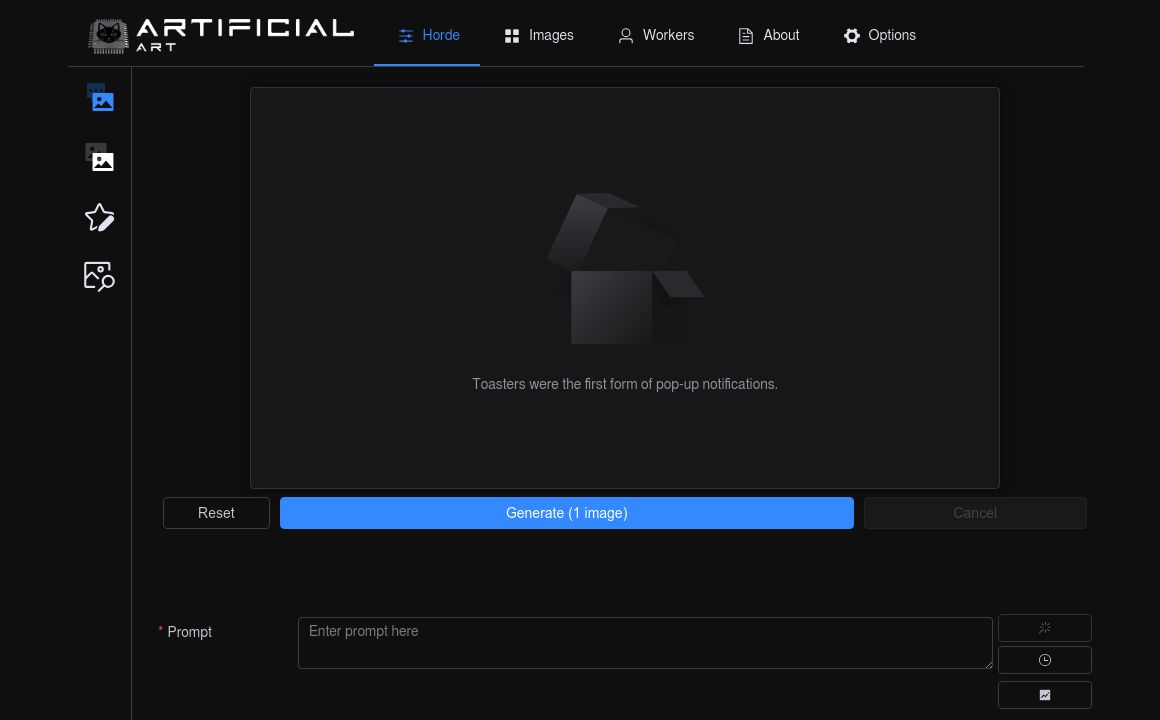Click the random prompt sparkle button
Viewport: 1160px width, 720px height.
(1044, 628)
